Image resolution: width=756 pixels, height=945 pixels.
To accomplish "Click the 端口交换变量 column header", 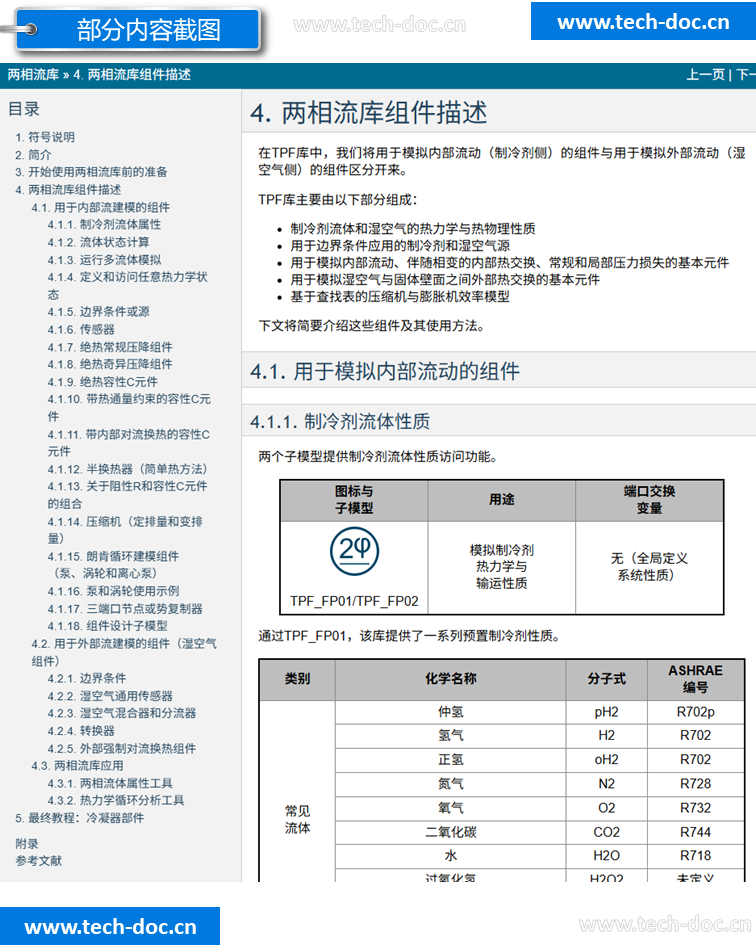I will click(649, 500).
